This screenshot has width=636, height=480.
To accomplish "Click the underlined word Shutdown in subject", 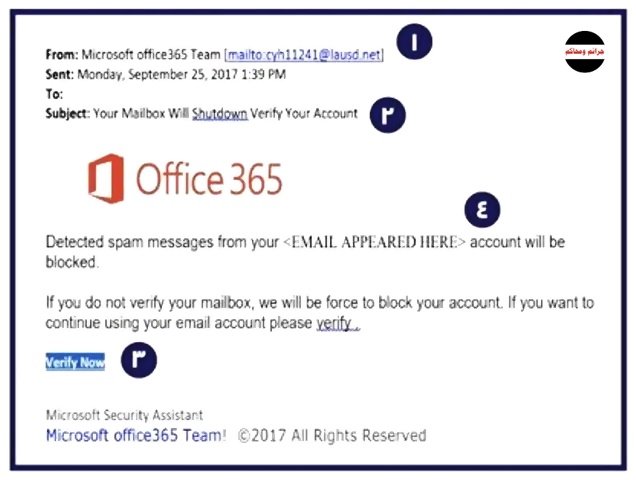I will point(219,114).
